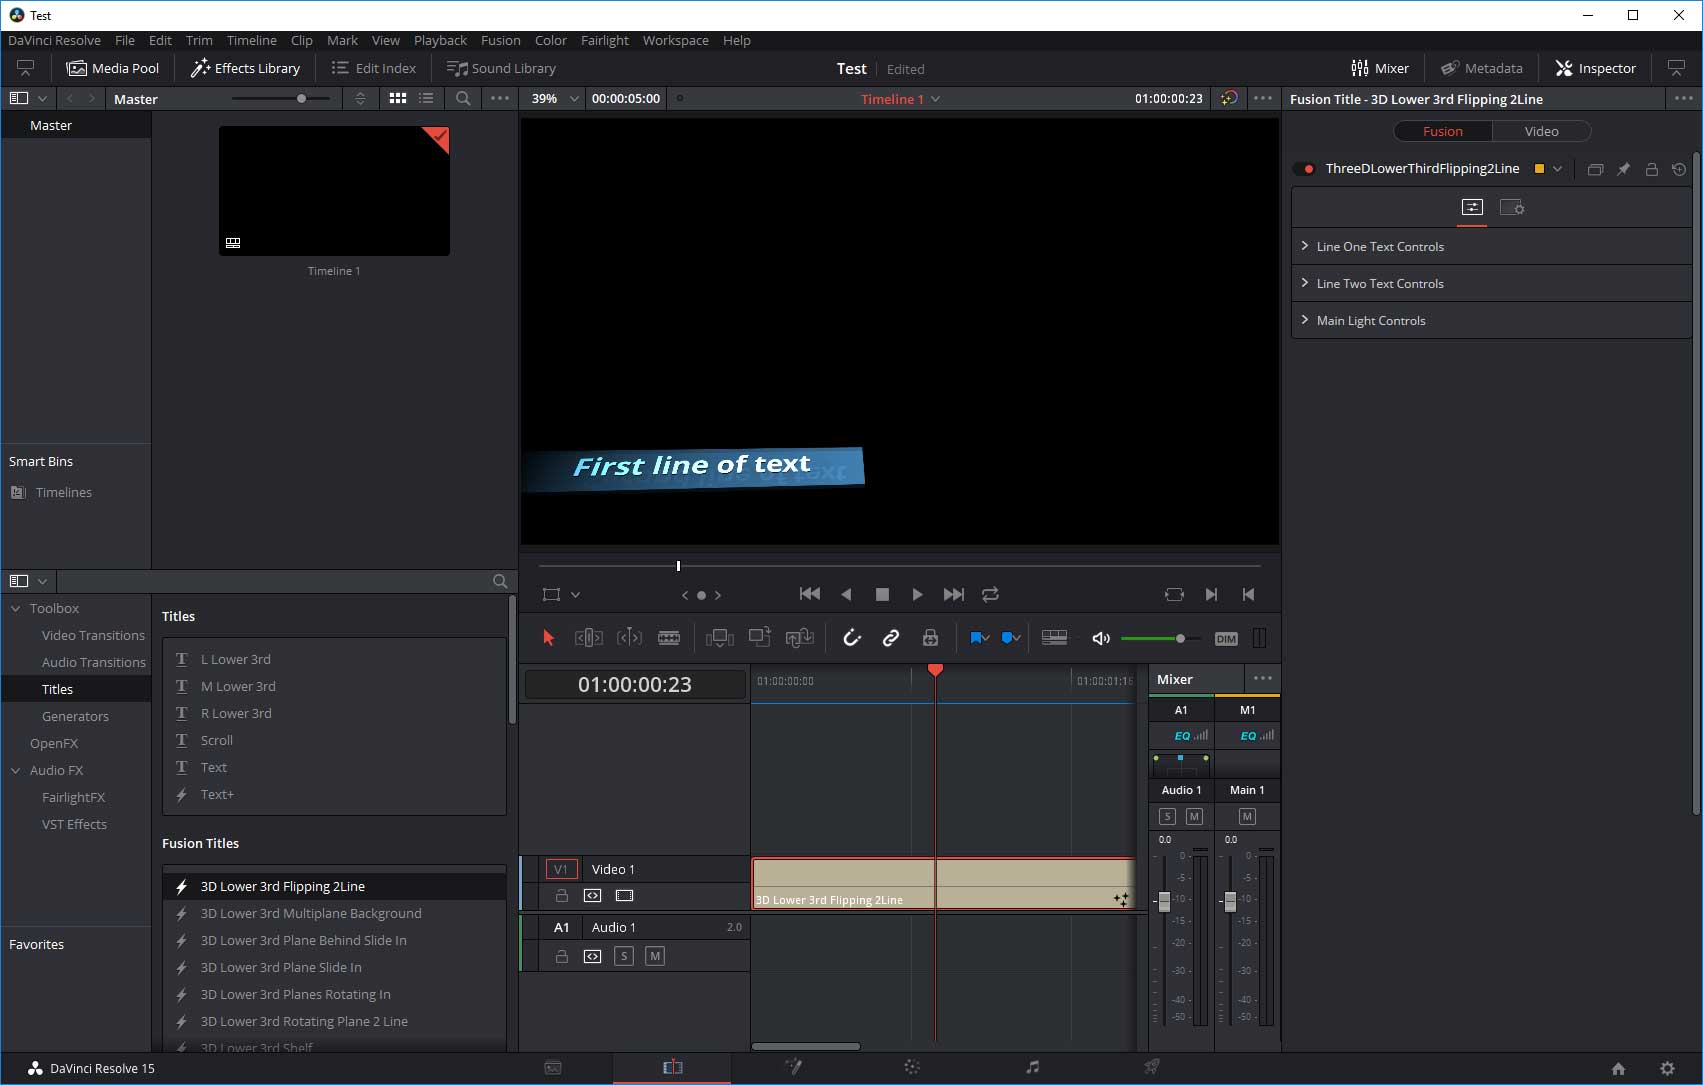
Task: Open the Metadata panel
Action: tap(1482, 68)
